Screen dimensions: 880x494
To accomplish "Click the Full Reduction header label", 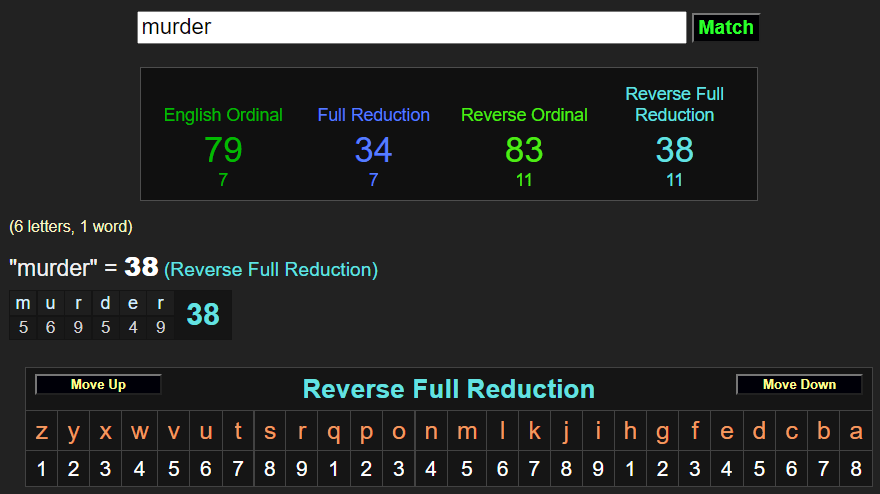I will click(373, 115).
